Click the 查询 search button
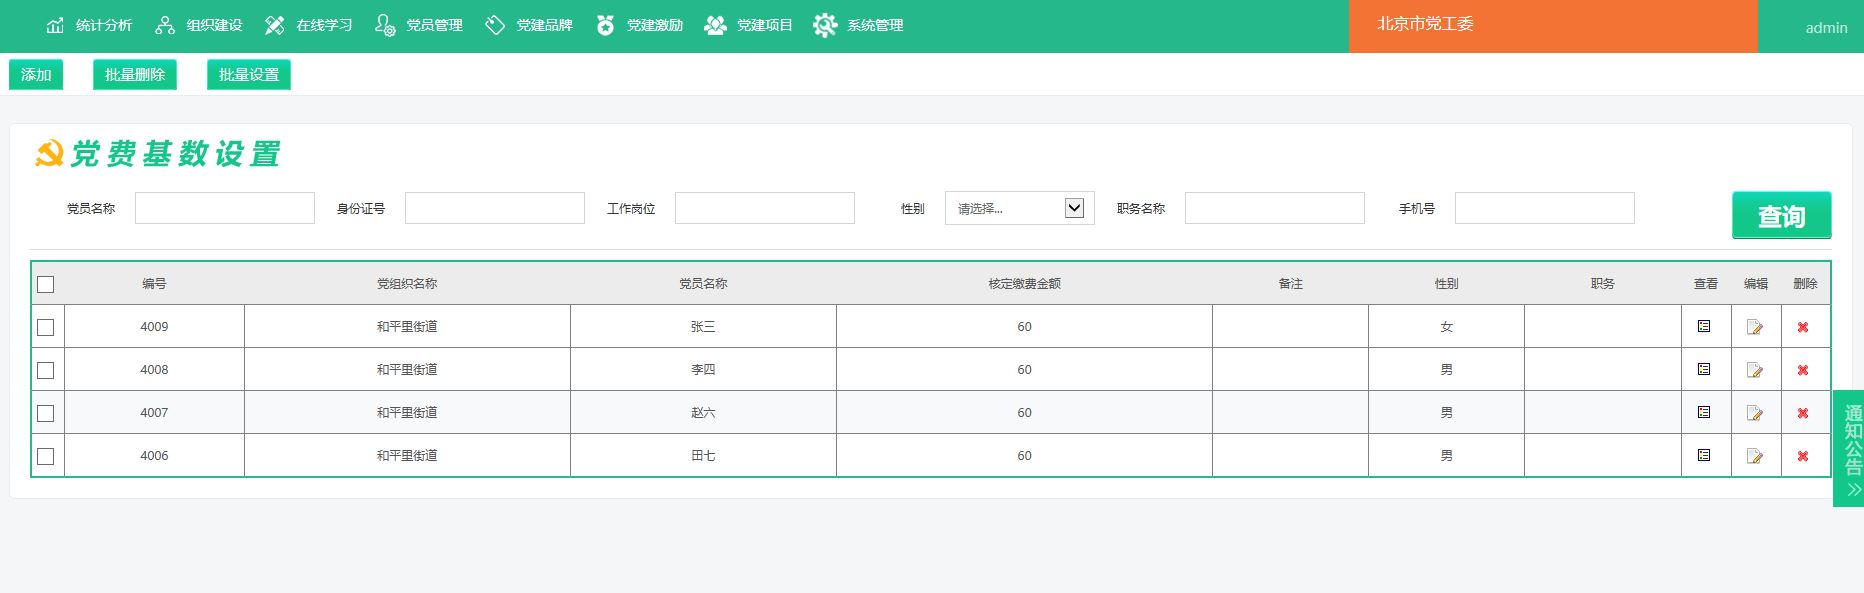1864x593 pixels. pyautogui.click(x=1780, y=216)
